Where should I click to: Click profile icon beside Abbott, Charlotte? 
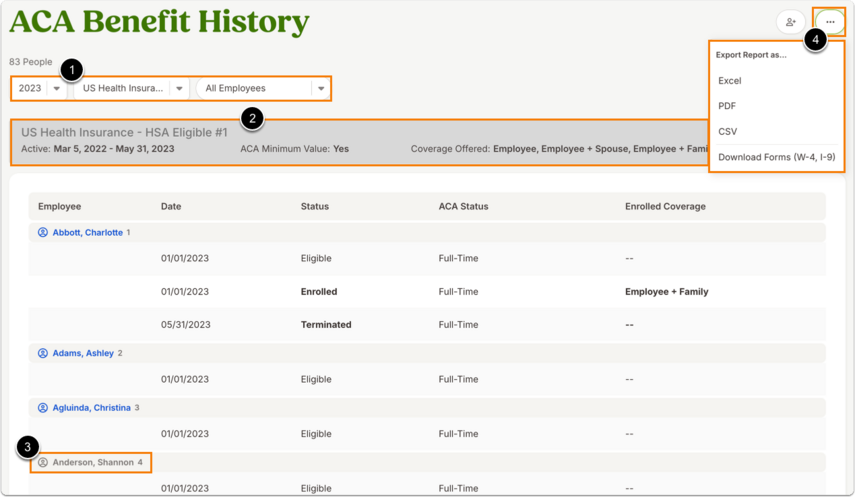coord(43,232)
